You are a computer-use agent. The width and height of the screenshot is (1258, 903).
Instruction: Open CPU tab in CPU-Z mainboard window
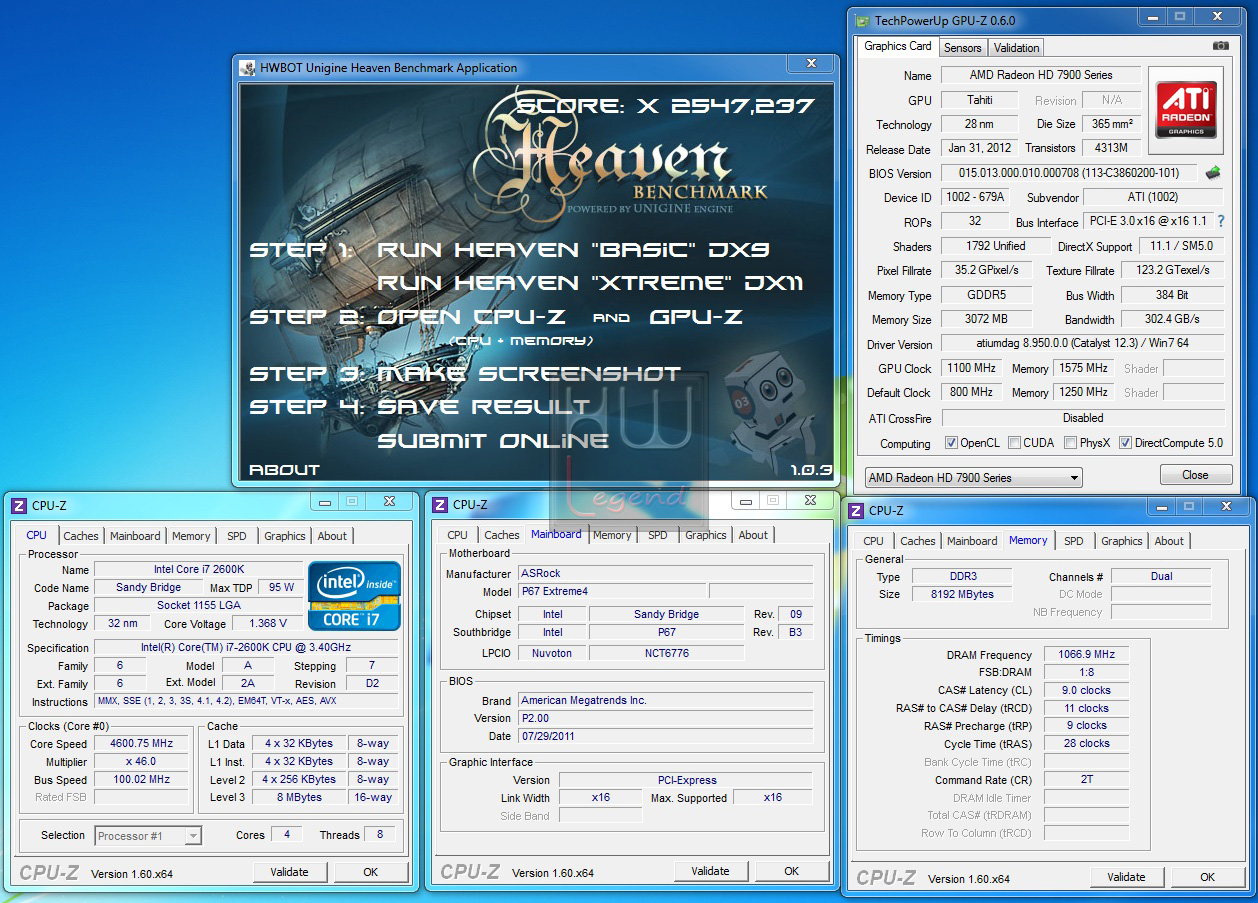click(x=458, y=535)
